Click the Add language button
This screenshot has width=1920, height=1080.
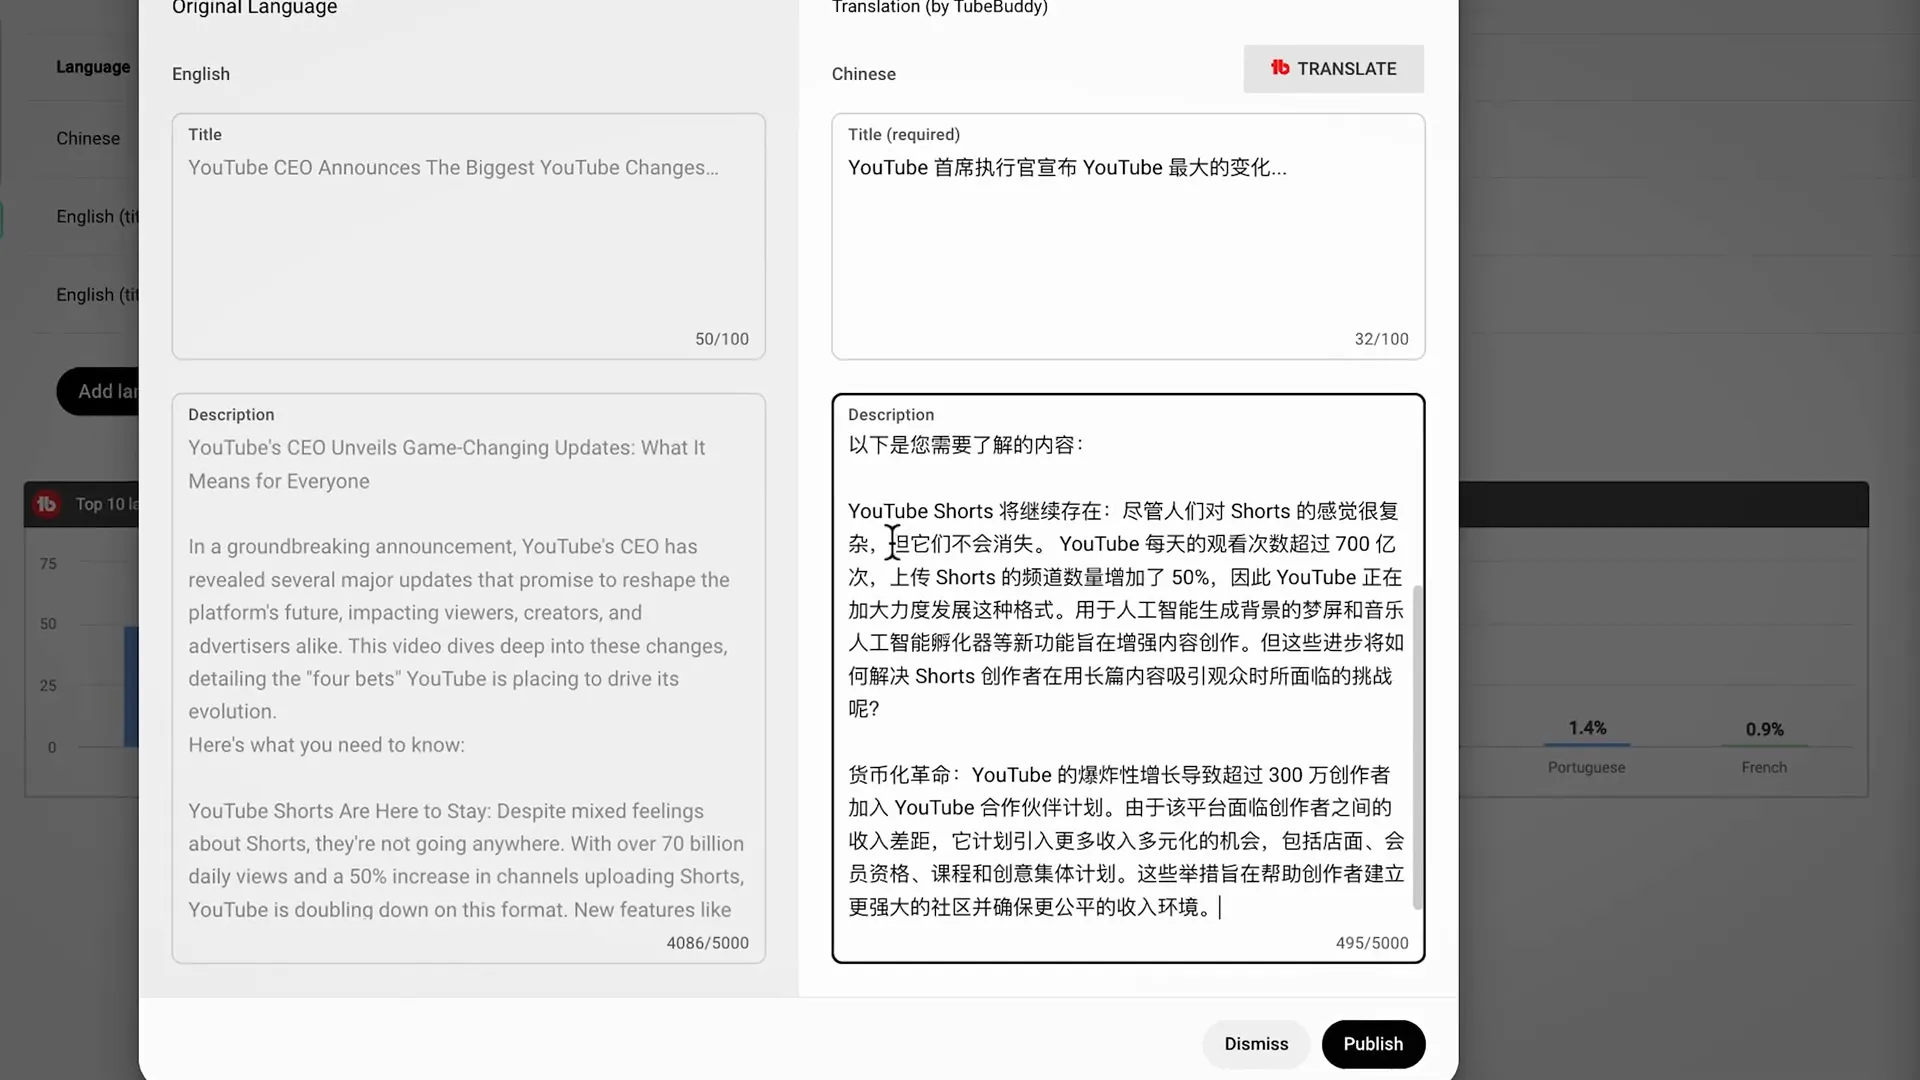[105, 391]
